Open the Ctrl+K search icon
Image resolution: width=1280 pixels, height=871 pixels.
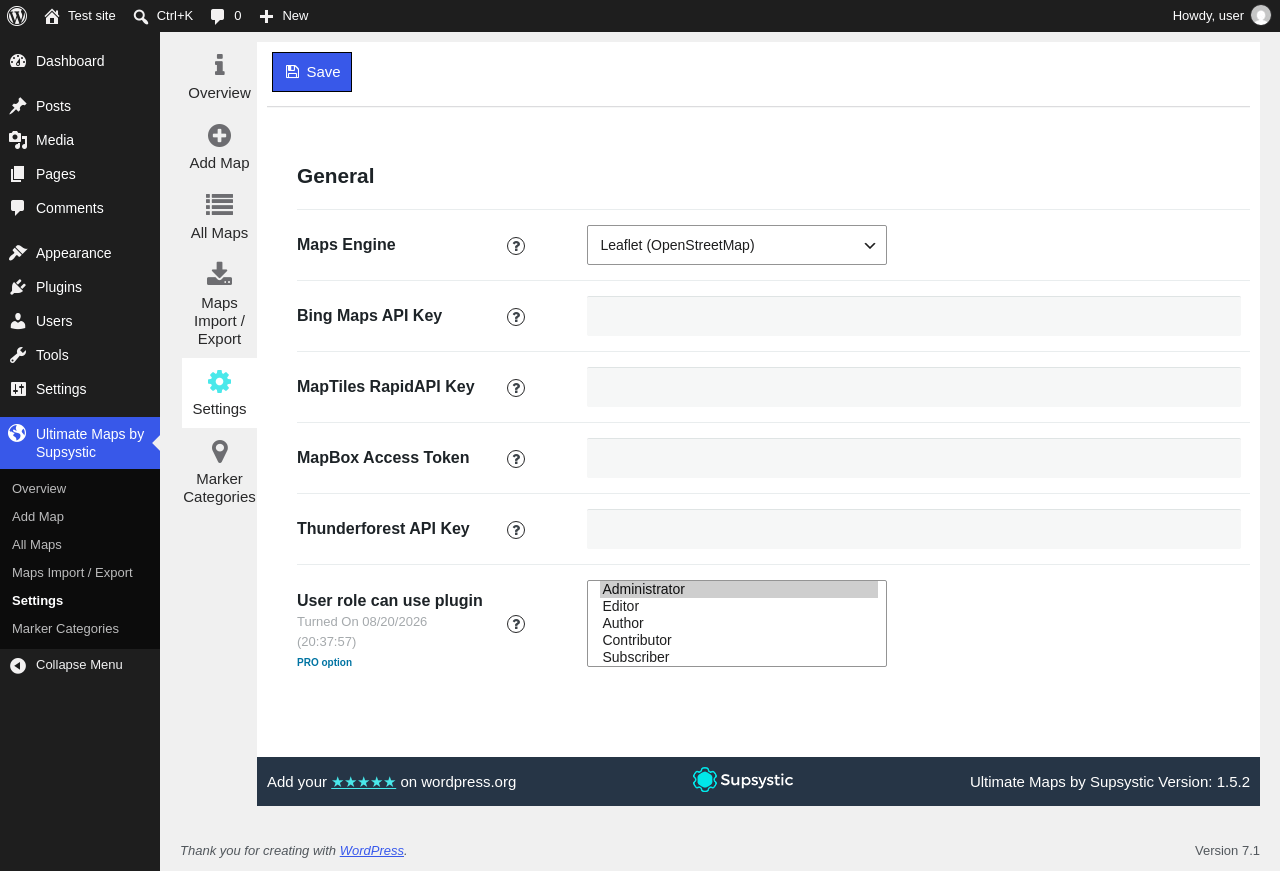coord(141,16)
